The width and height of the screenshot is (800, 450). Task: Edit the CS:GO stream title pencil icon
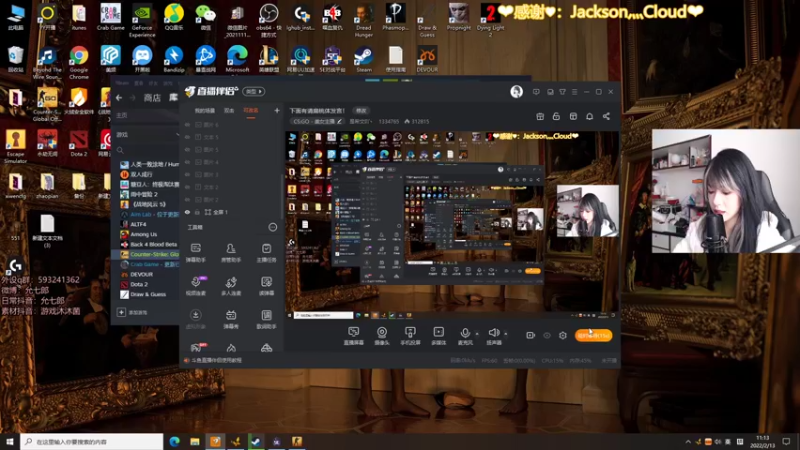[x=339, y=121]
